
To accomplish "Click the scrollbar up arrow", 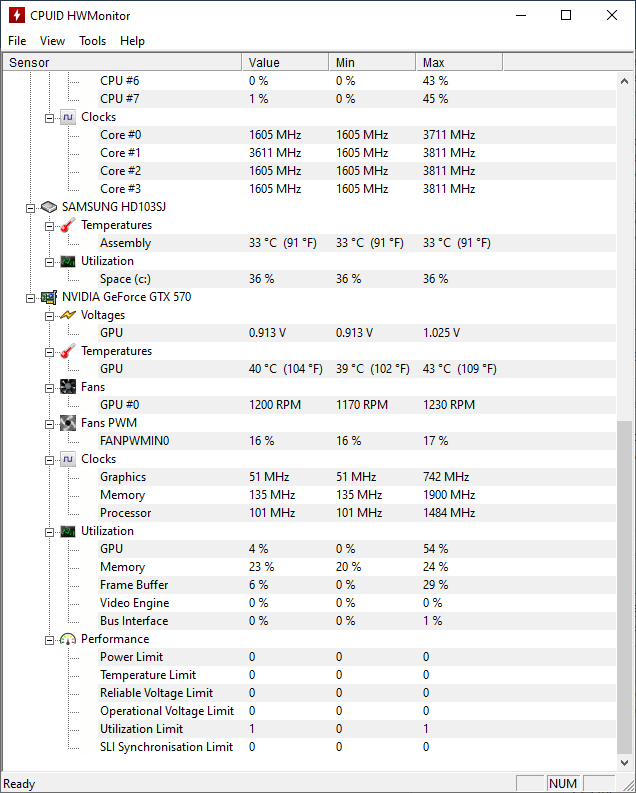I will 624,81.
